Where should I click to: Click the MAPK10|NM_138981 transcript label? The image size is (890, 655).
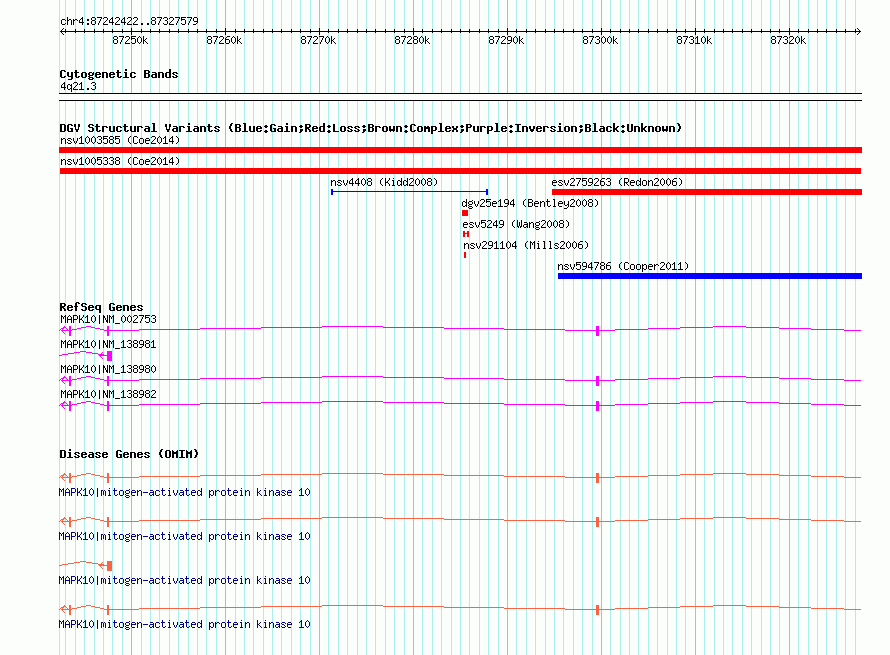click(x=108, y=345)
